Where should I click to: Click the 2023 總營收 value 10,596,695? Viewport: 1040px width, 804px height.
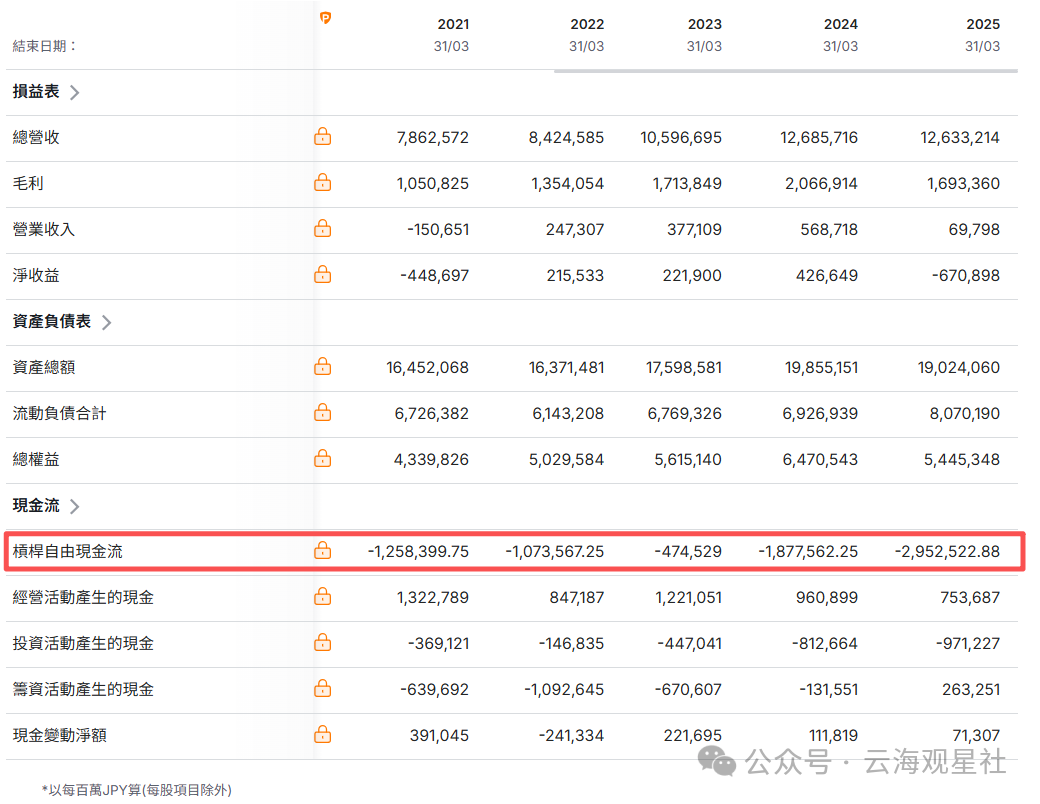coord(681,137)
